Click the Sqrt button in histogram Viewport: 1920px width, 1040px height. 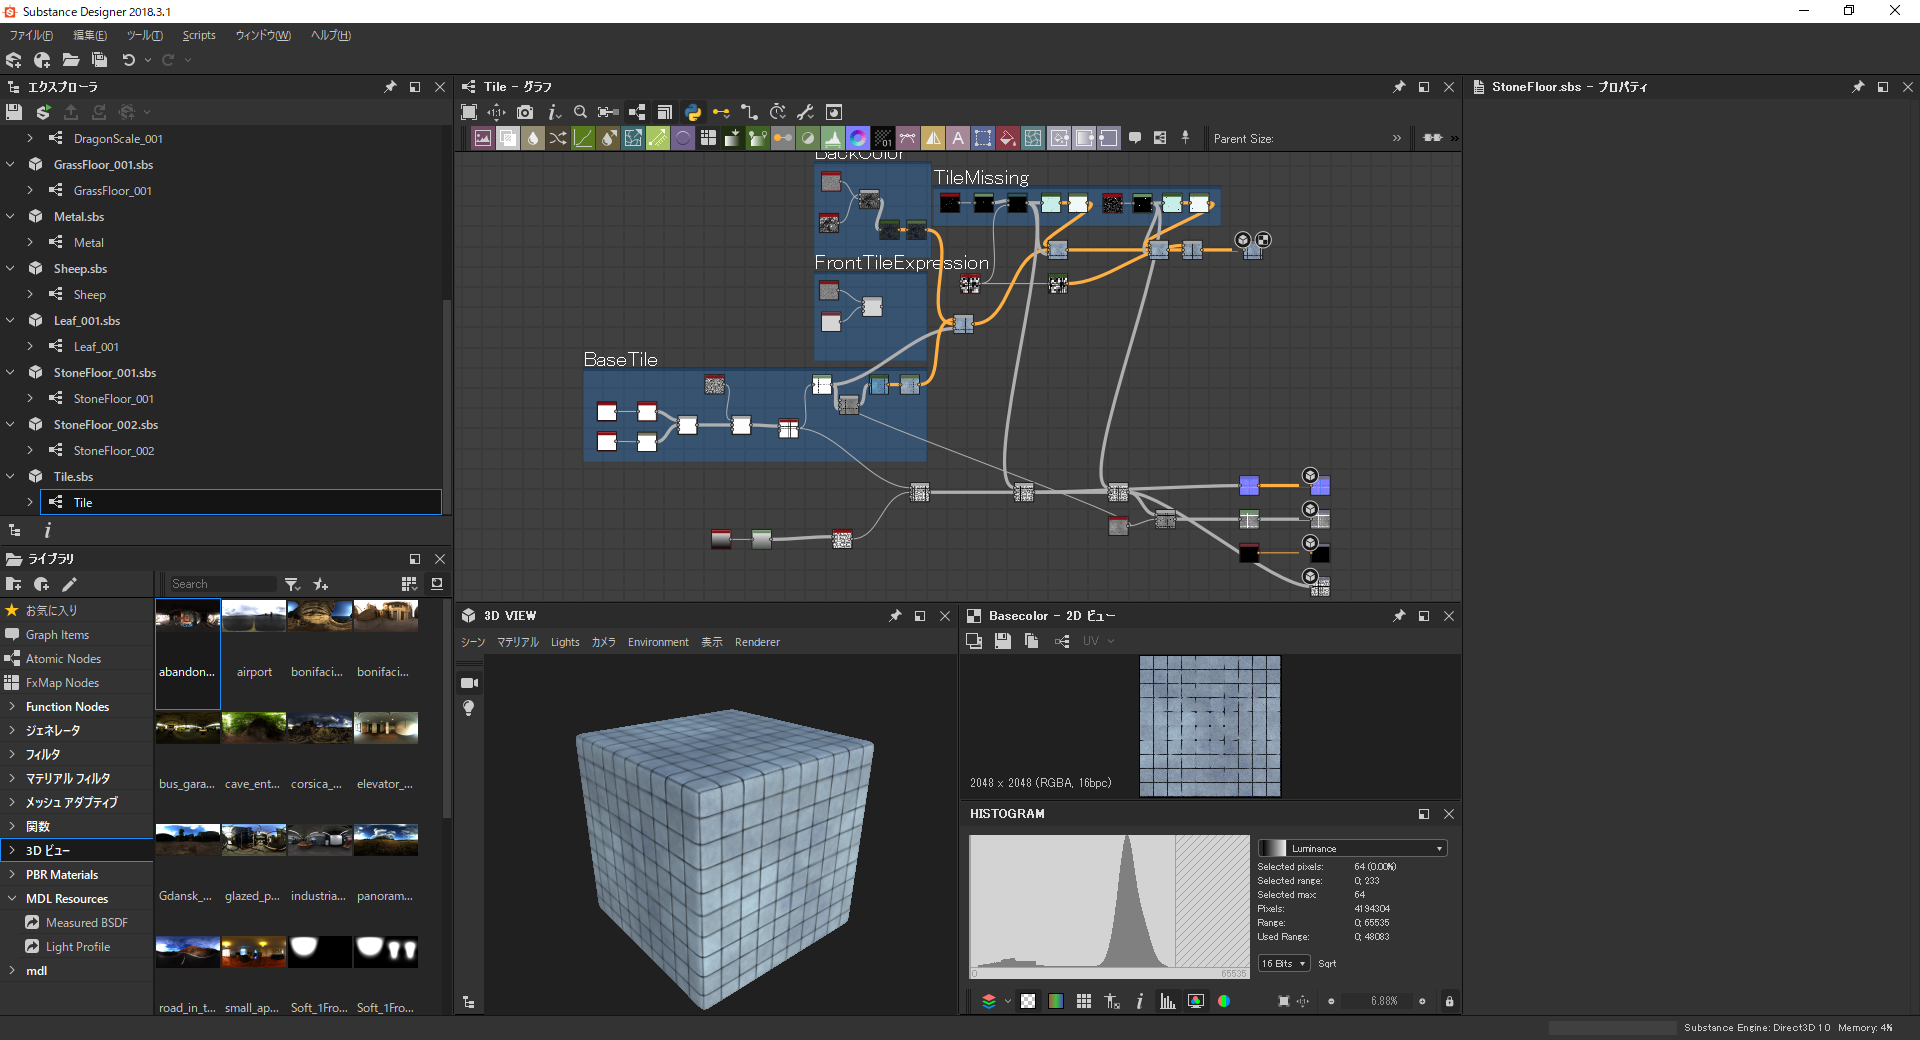1327,964
